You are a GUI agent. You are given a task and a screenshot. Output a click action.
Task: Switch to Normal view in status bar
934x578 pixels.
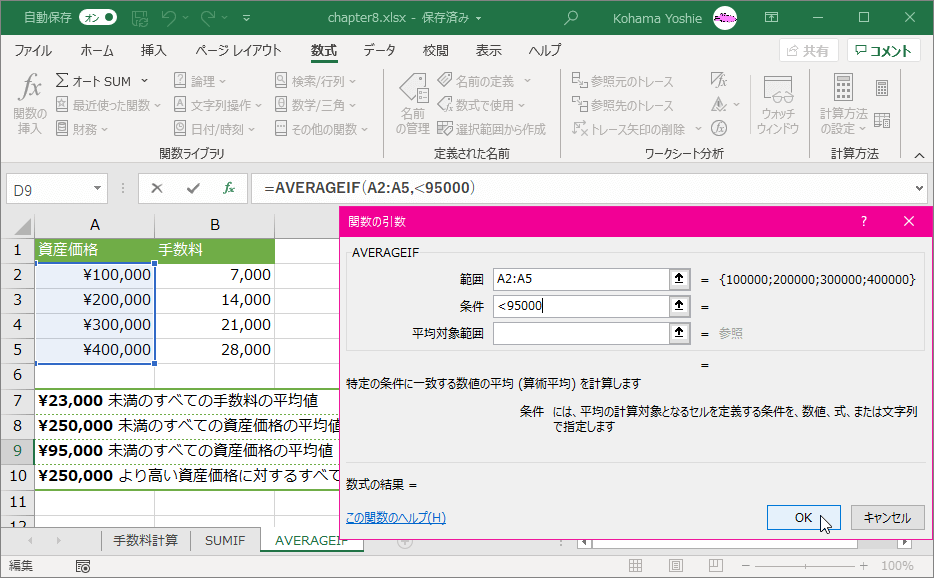(x=636, y=565)
